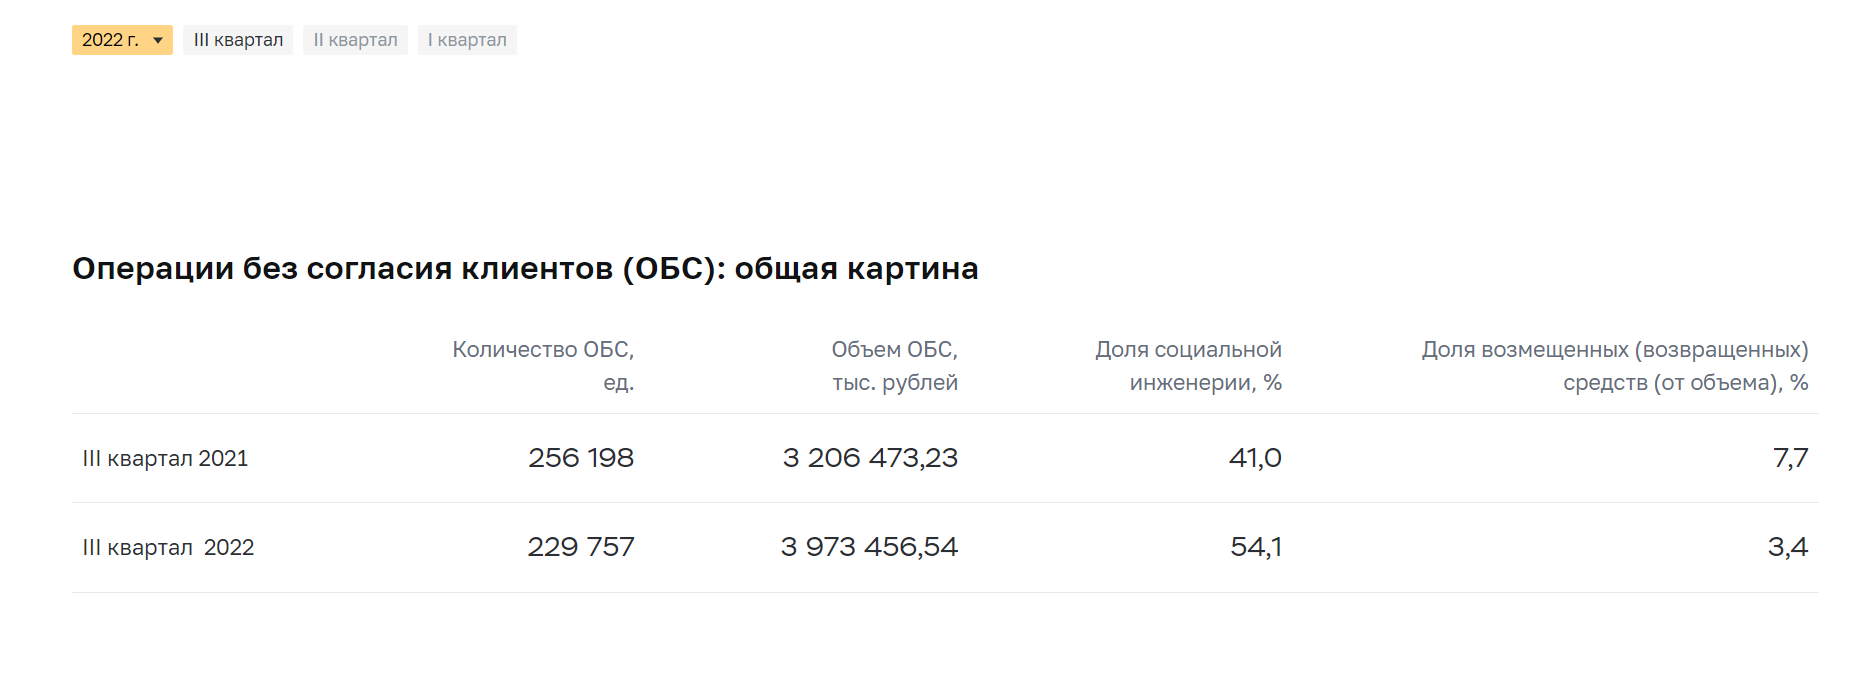Select the III квартал 2022 row label

point(168,547)
